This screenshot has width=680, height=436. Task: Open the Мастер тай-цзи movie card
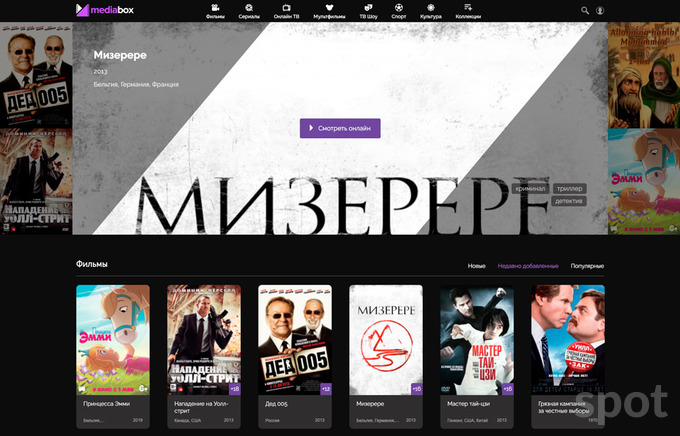click(477, 340)
